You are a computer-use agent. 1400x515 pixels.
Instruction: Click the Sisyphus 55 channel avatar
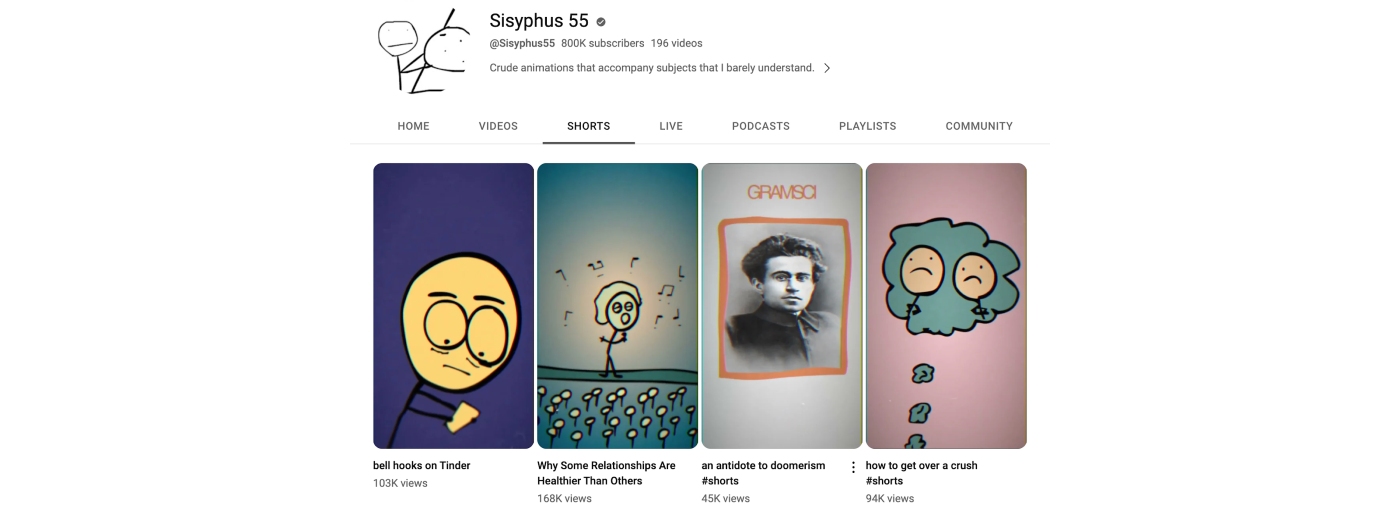[424, 51]
